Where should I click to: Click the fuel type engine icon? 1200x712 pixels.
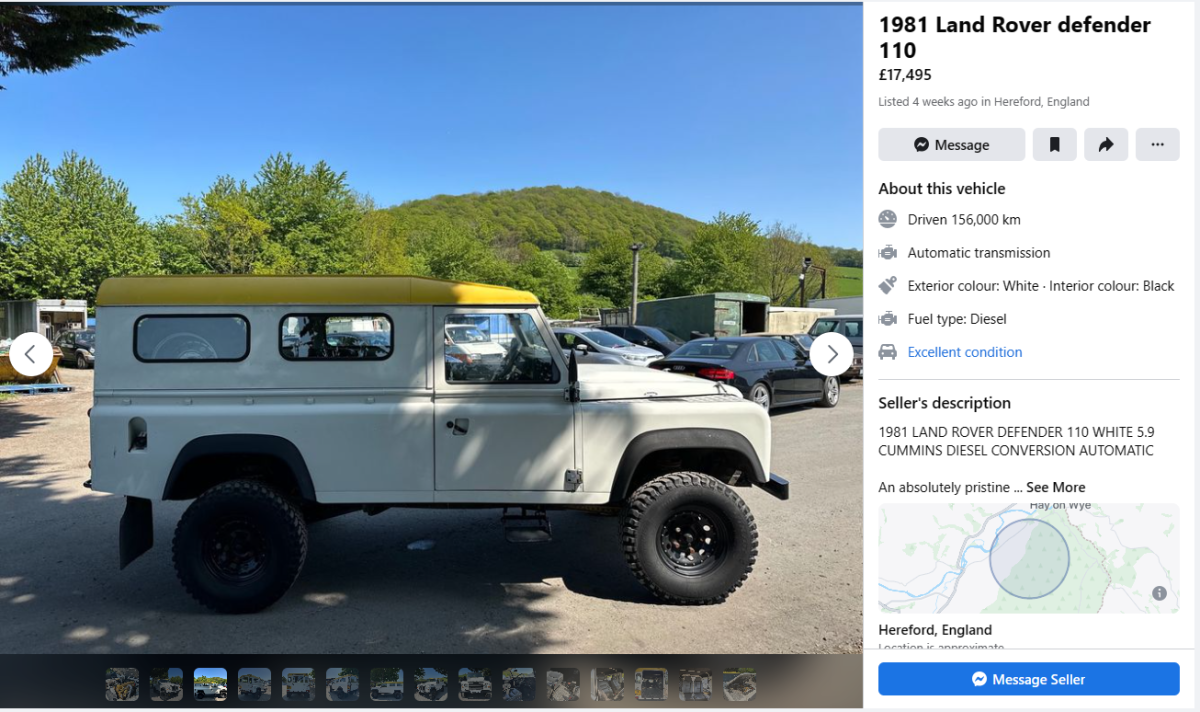(x=888, y=319)
